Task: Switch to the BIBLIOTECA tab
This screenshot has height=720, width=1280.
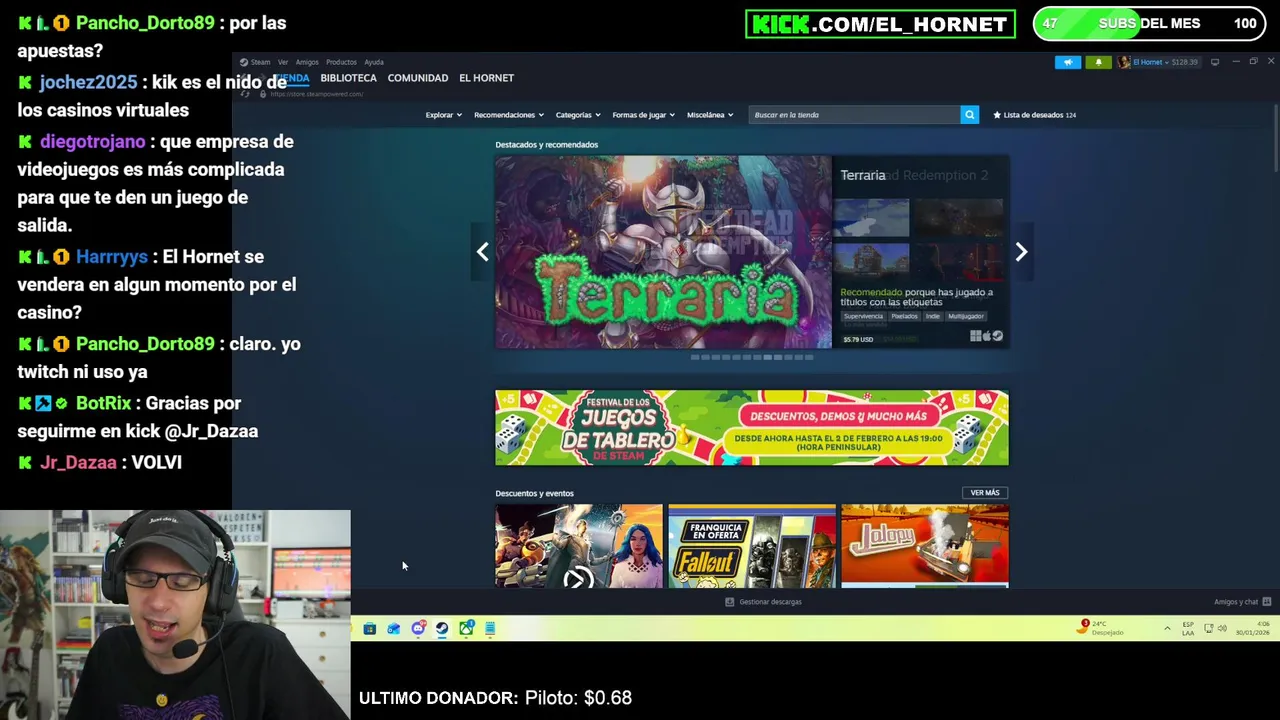Action: 348,78
